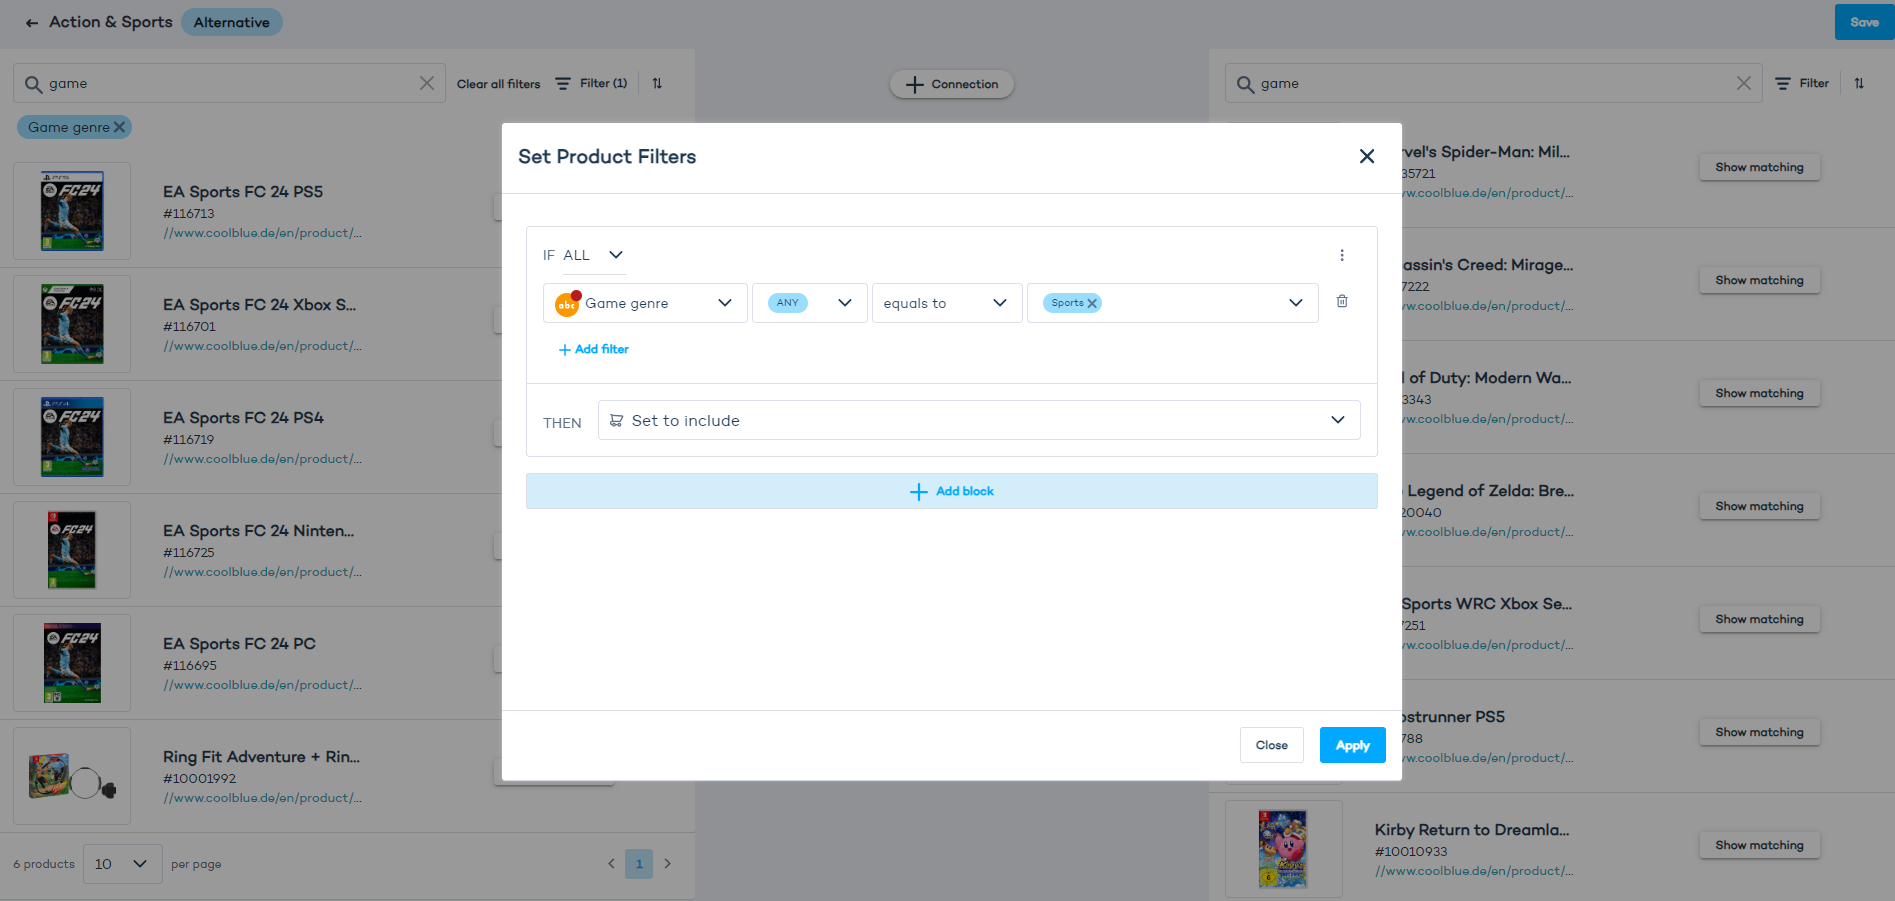The image size is (1895, 901).
Task: Open EA Sports FC 24 PC product link
Action: point(263,685)
